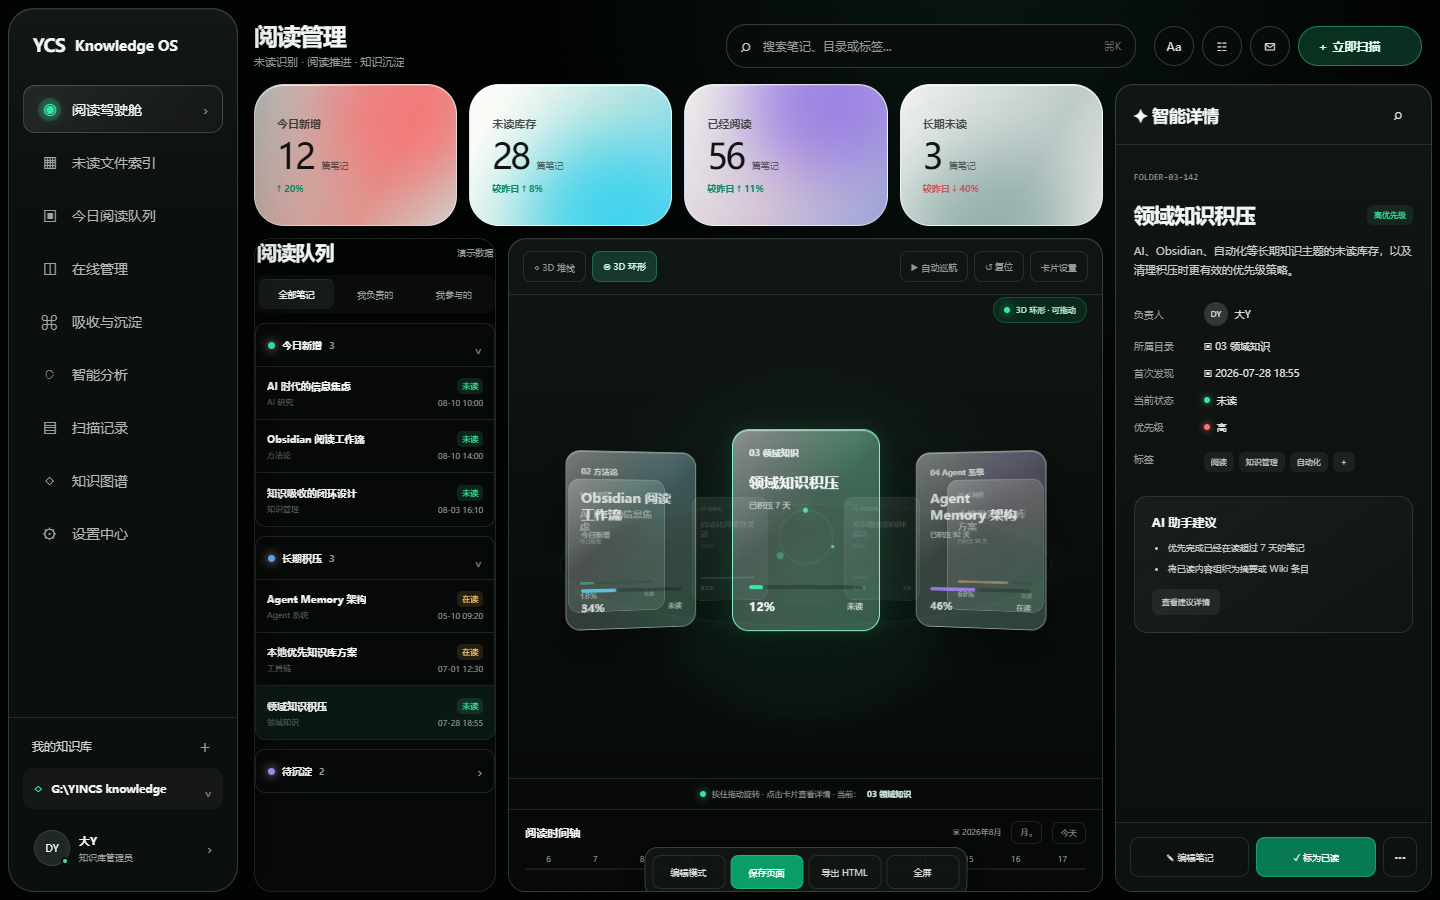
Task: Click the 知识图谱 diamond icon
Action: tap(50, 481)
